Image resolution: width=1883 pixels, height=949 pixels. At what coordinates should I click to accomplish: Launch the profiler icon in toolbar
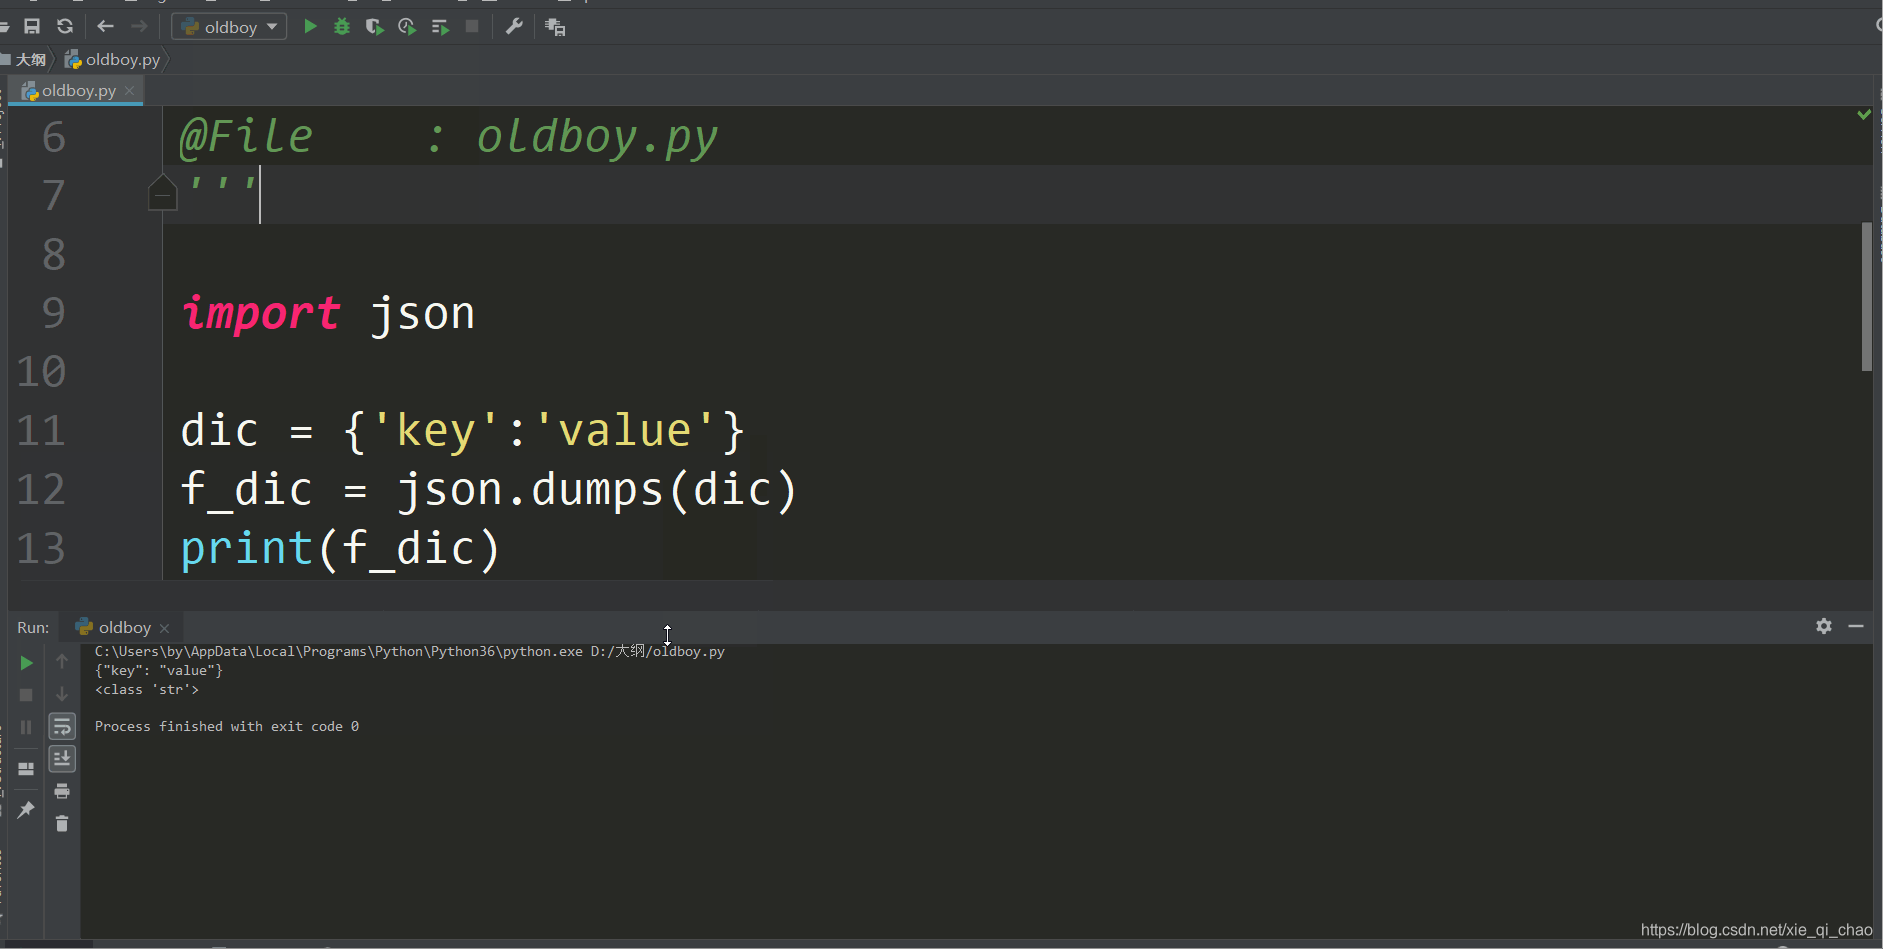(x=407, y=27)
